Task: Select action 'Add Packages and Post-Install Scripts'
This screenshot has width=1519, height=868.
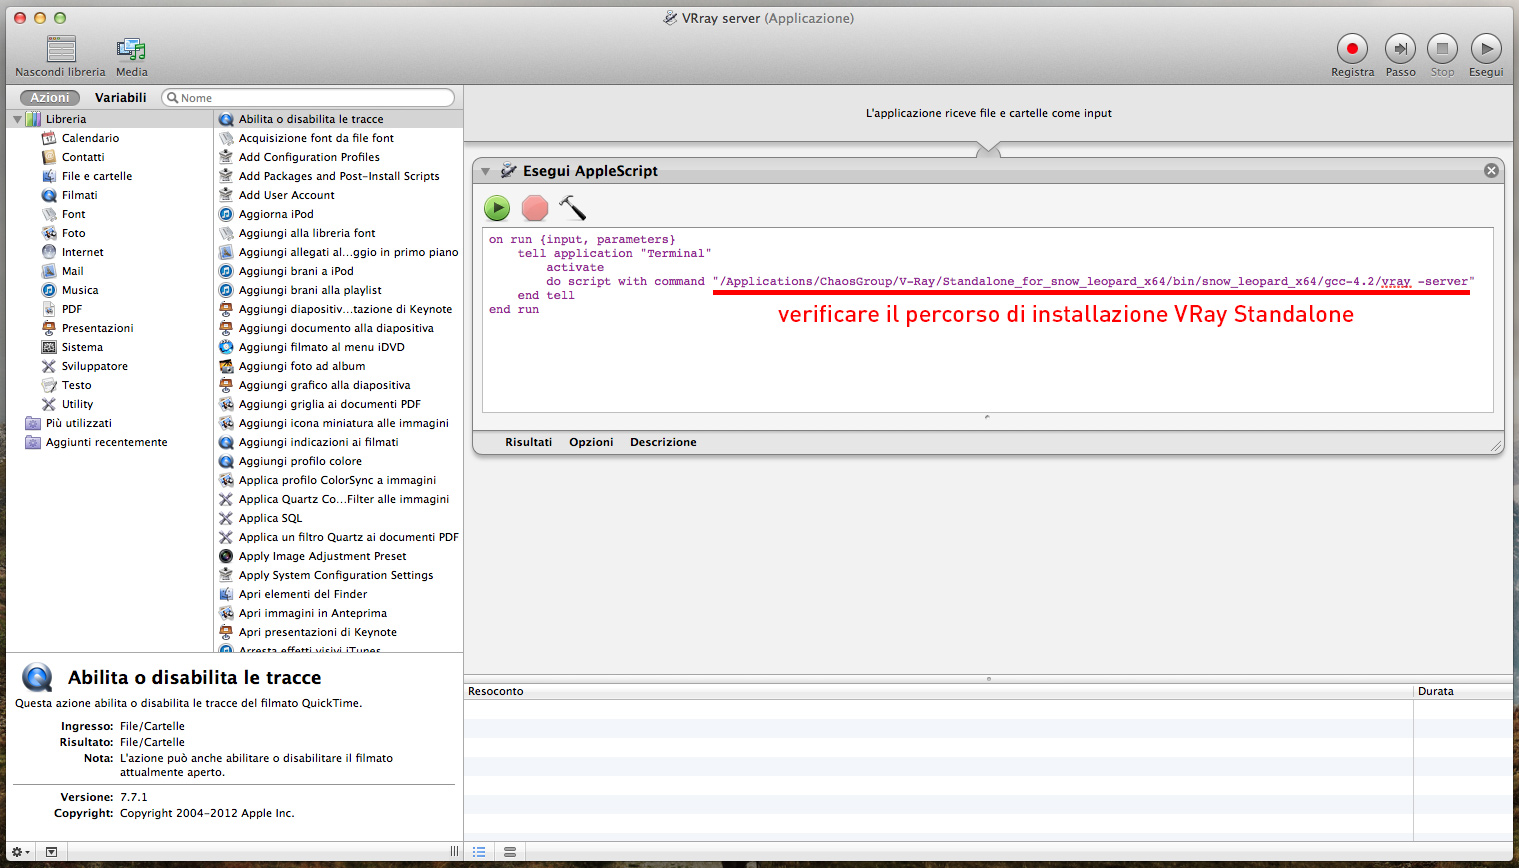Action: pyautogui.click(x=339, y=176)
